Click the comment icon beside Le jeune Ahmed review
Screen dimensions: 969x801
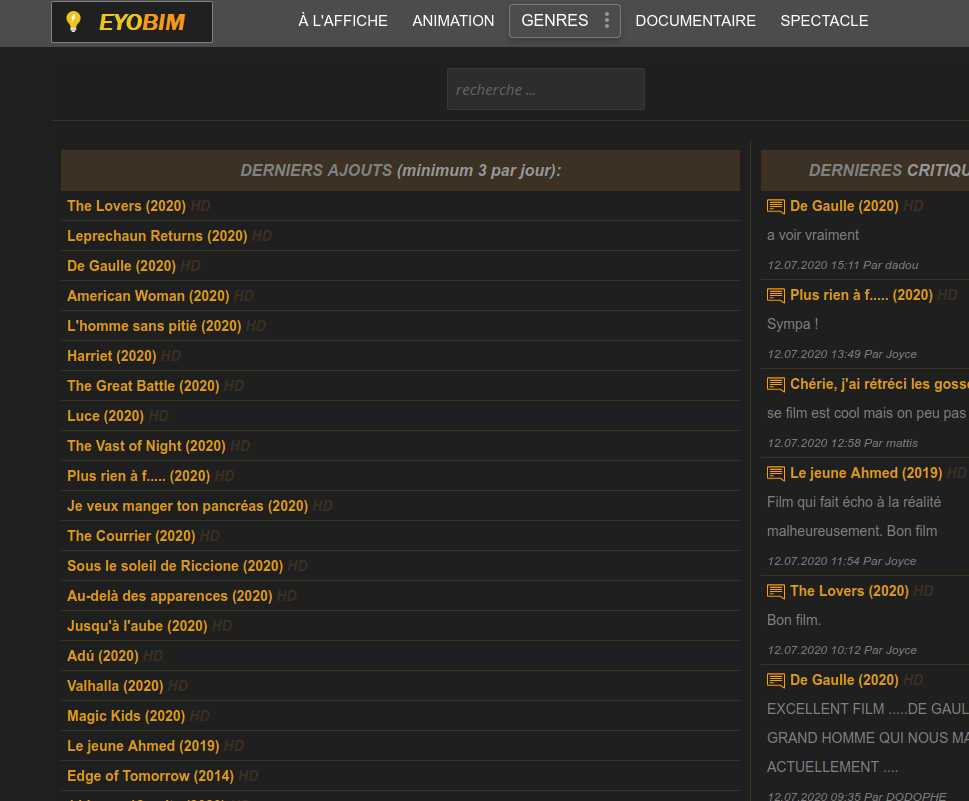click(x=776, y=473)
